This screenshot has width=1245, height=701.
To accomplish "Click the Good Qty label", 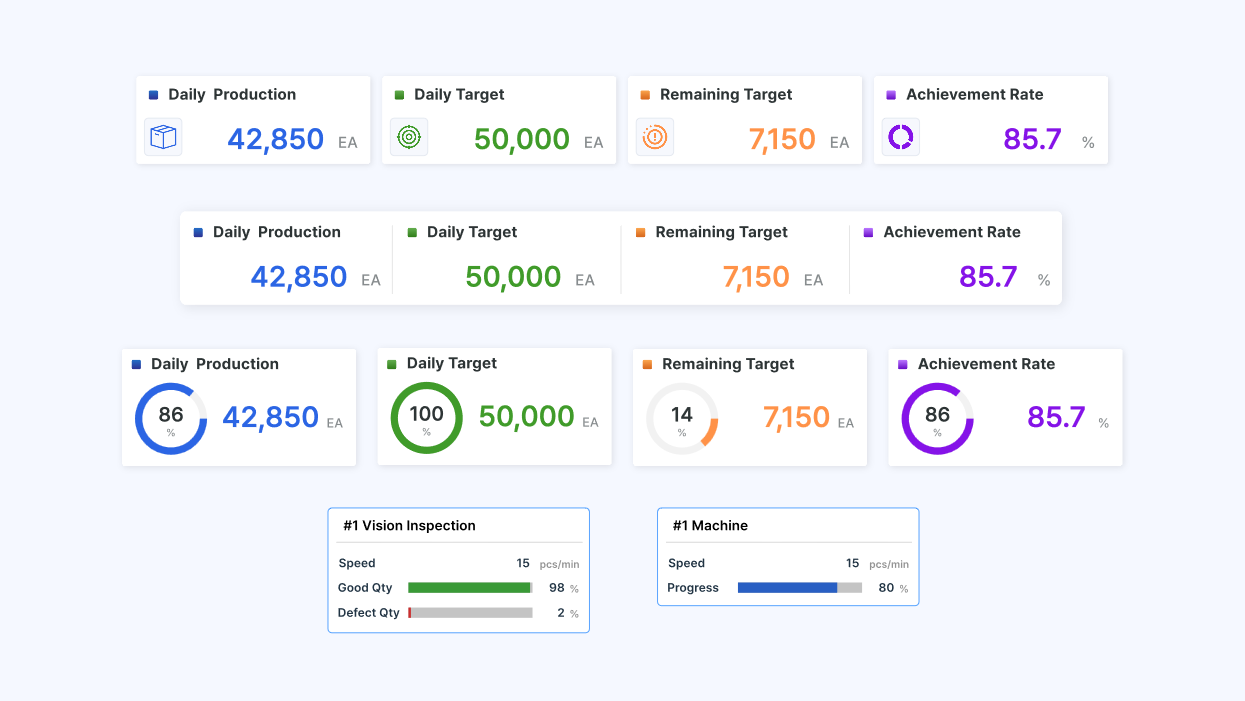I will coord(365,588).
